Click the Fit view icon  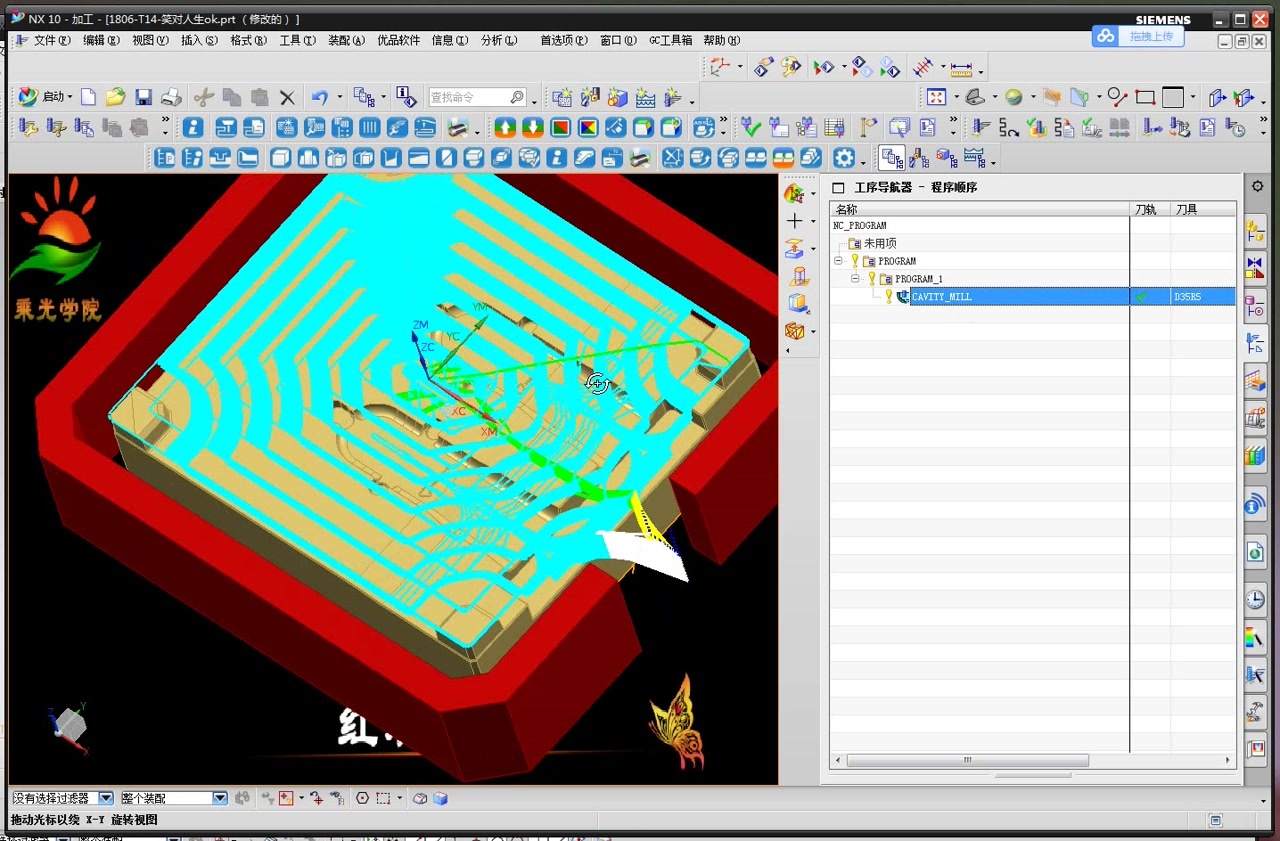pos(936,97)
